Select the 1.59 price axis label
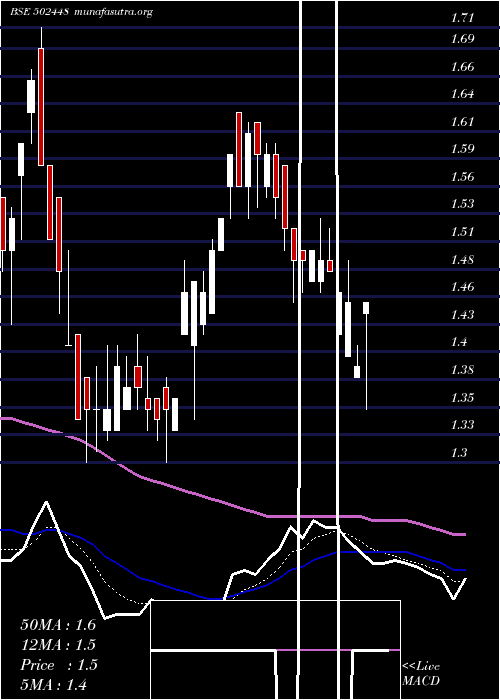Image resolution: width=500 pixels, height=700 pixels. point(462,149)
